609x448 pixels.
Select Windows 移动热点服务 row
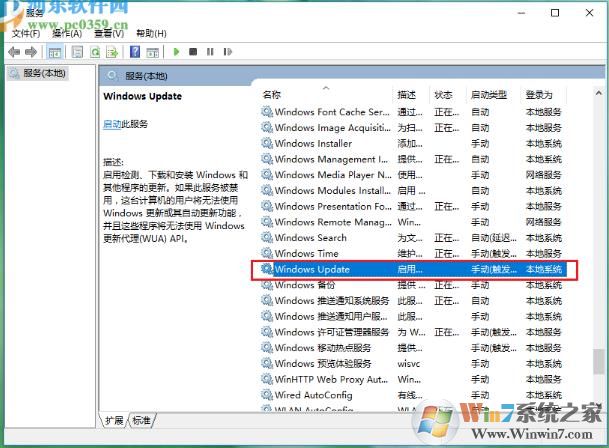[412, 348]
